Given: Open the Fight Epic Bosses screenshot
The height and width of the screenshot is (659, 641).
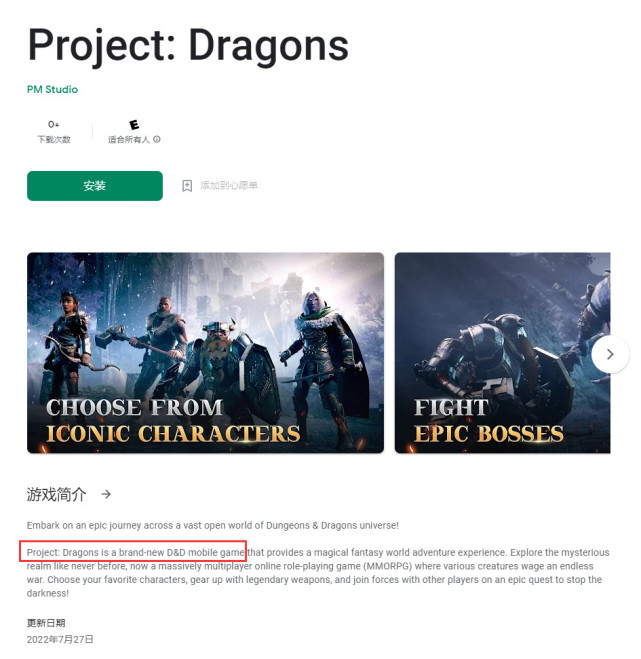Looking at the screenshot, I should (x=502, y=353).
